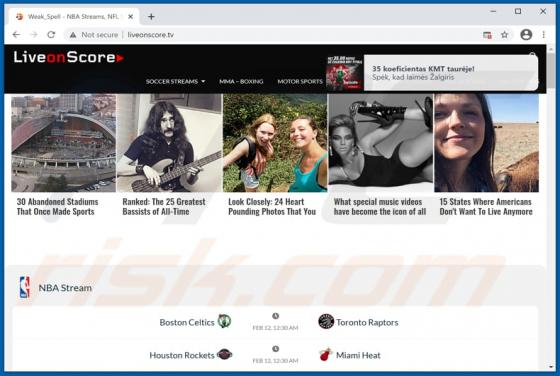Open the translate page icon in address bar
The image size is (560, 376).
coord(487,35)
